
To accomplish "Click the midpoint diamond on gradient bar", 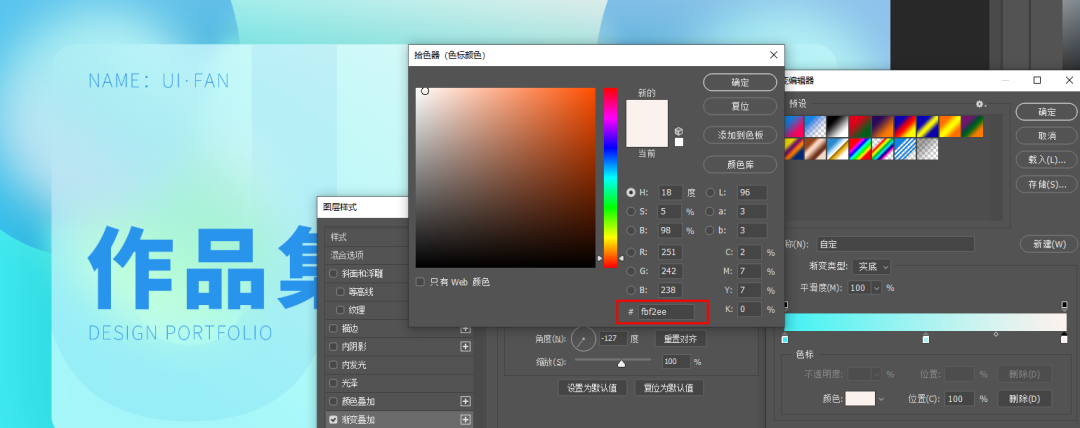I will (x=995, y=334).
